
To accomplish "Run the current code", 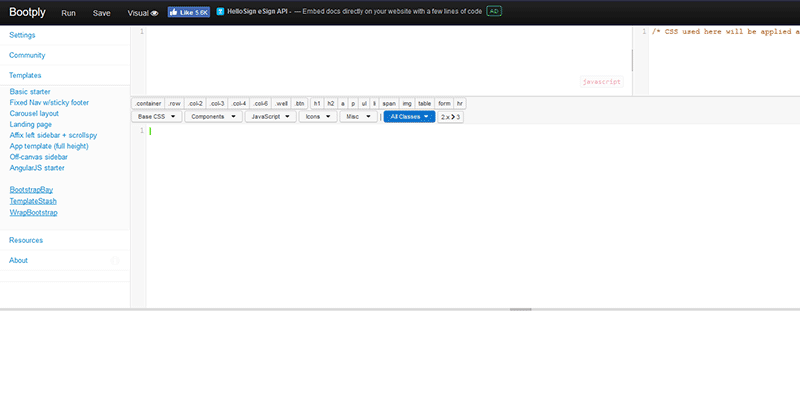I will 68,13.
